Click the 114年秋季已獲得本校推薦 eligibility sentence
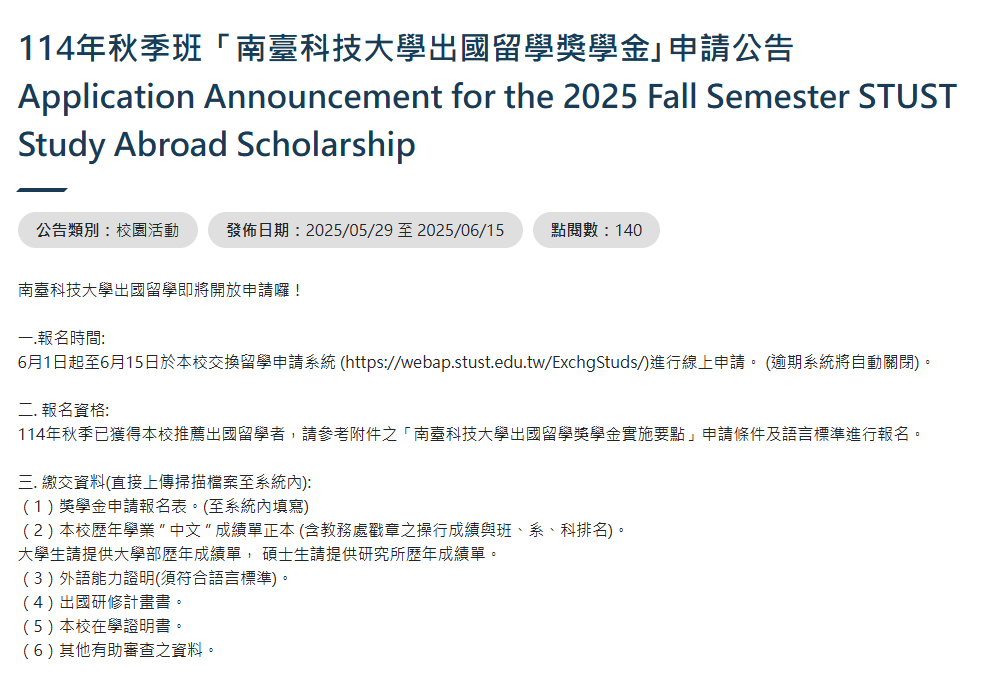The image size is (985, 687). (x=470, y=435)
